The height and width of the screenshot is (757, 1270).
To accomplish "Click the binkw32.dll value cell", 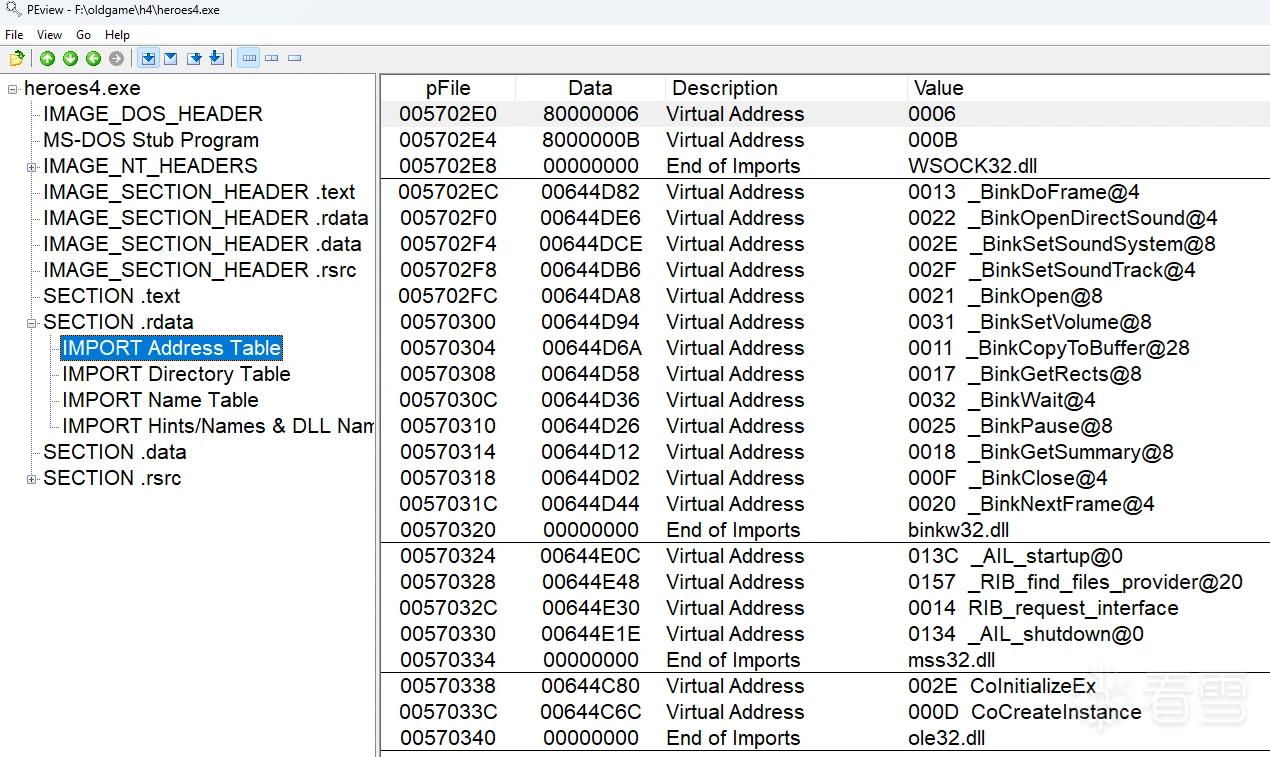I will (x=959, y=530).
